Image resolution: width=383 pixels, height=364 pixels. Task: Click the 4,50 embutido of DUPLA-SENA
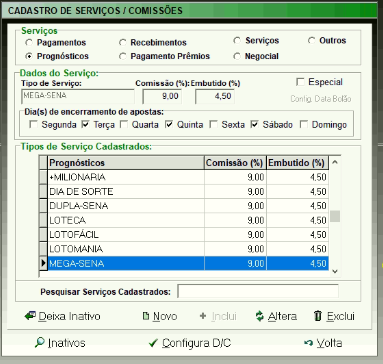(x=297, y=206)
